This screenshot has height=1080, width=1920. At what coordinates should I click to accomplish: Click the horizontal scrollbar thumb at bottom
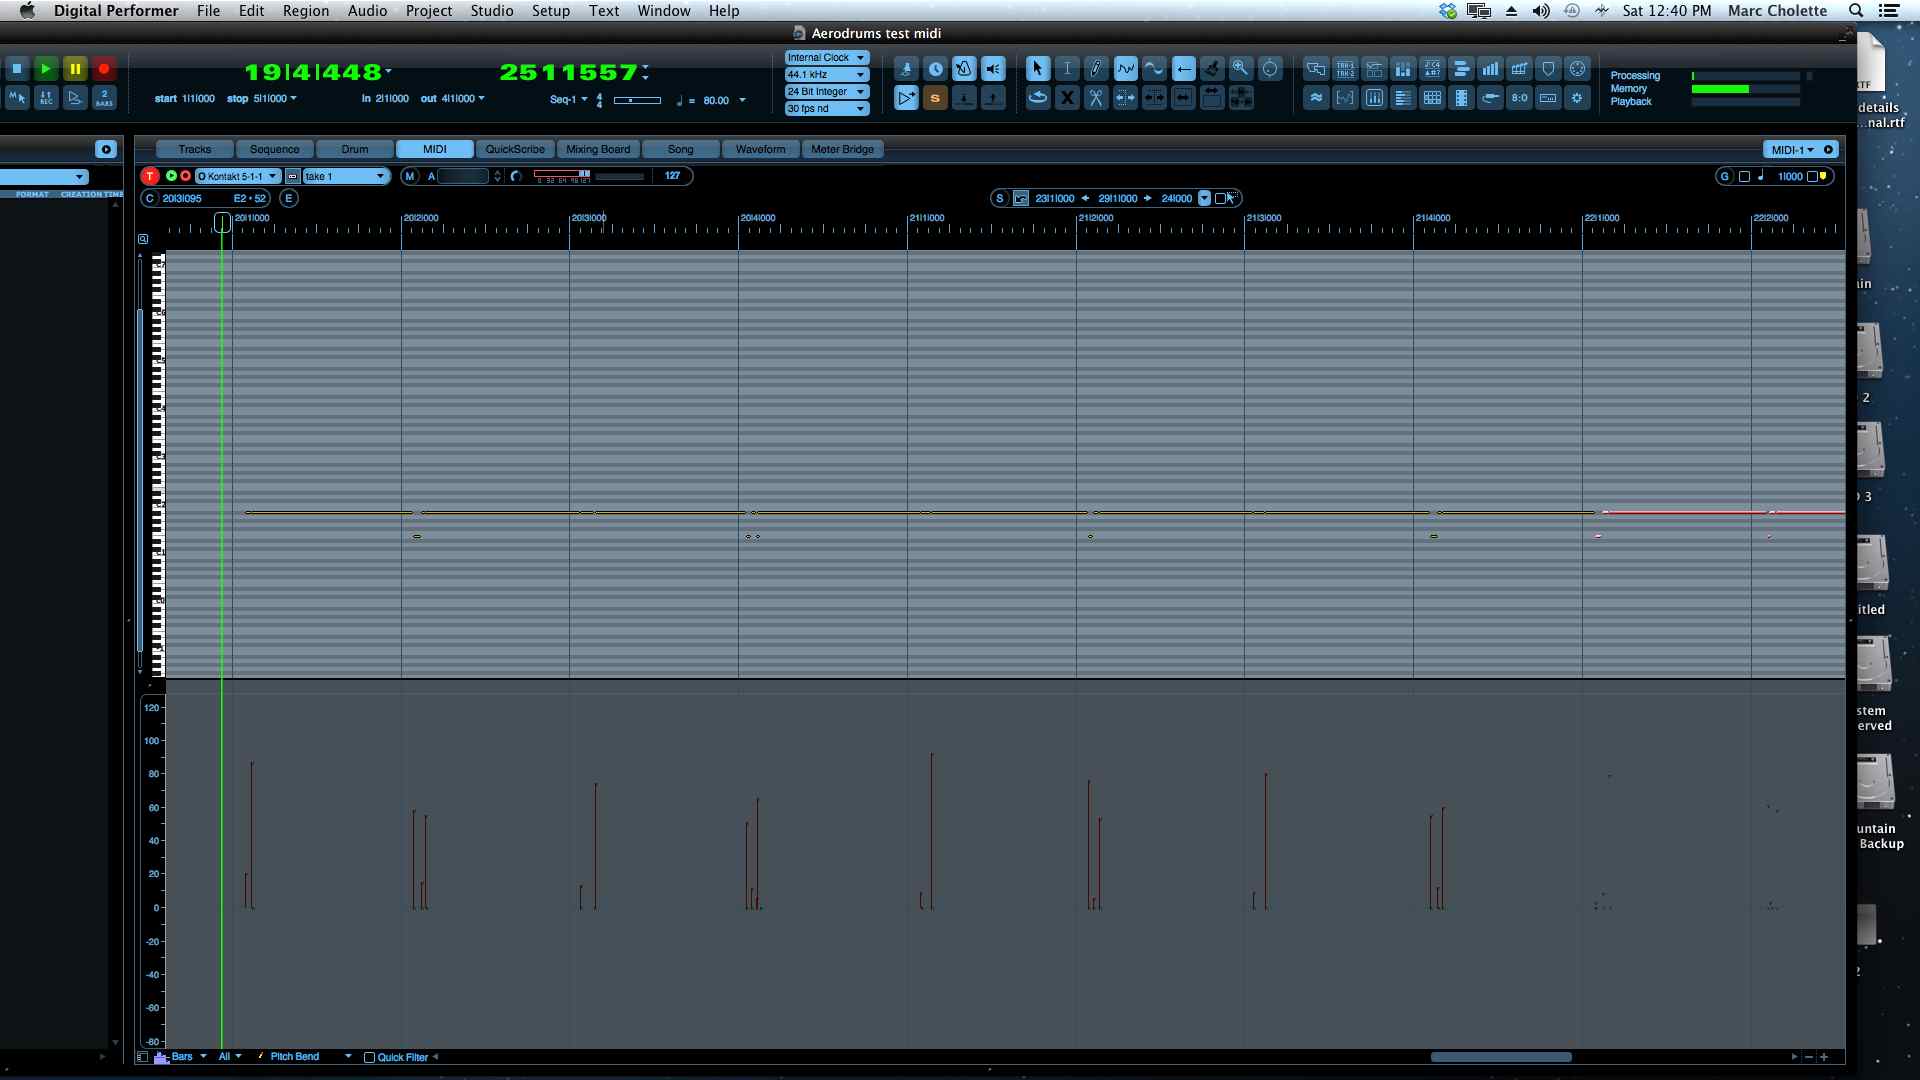pyautogui.click(x=1500, y=1057)
